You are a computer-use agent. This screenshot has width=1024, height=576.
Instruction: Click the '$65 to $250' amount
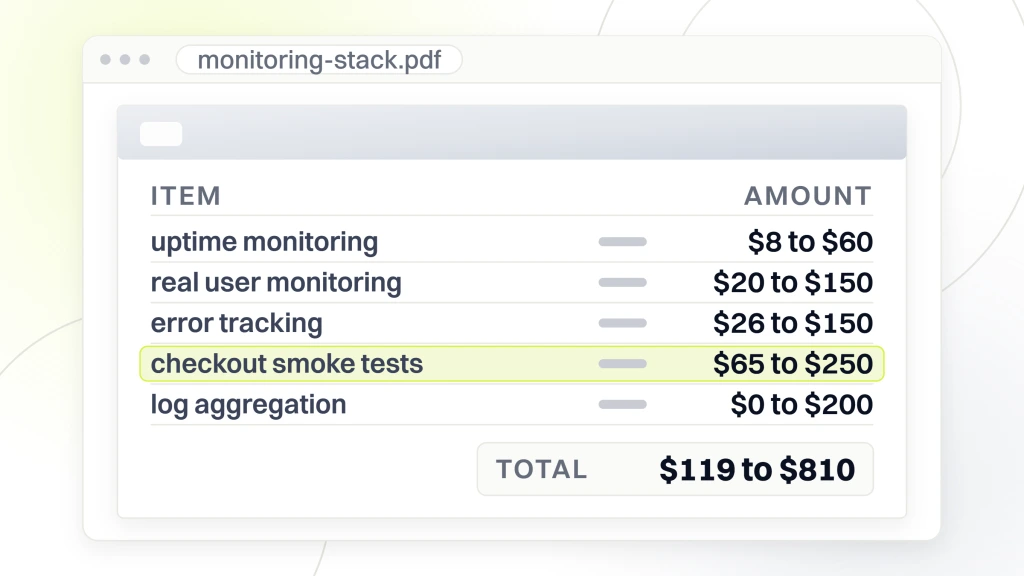793,364
